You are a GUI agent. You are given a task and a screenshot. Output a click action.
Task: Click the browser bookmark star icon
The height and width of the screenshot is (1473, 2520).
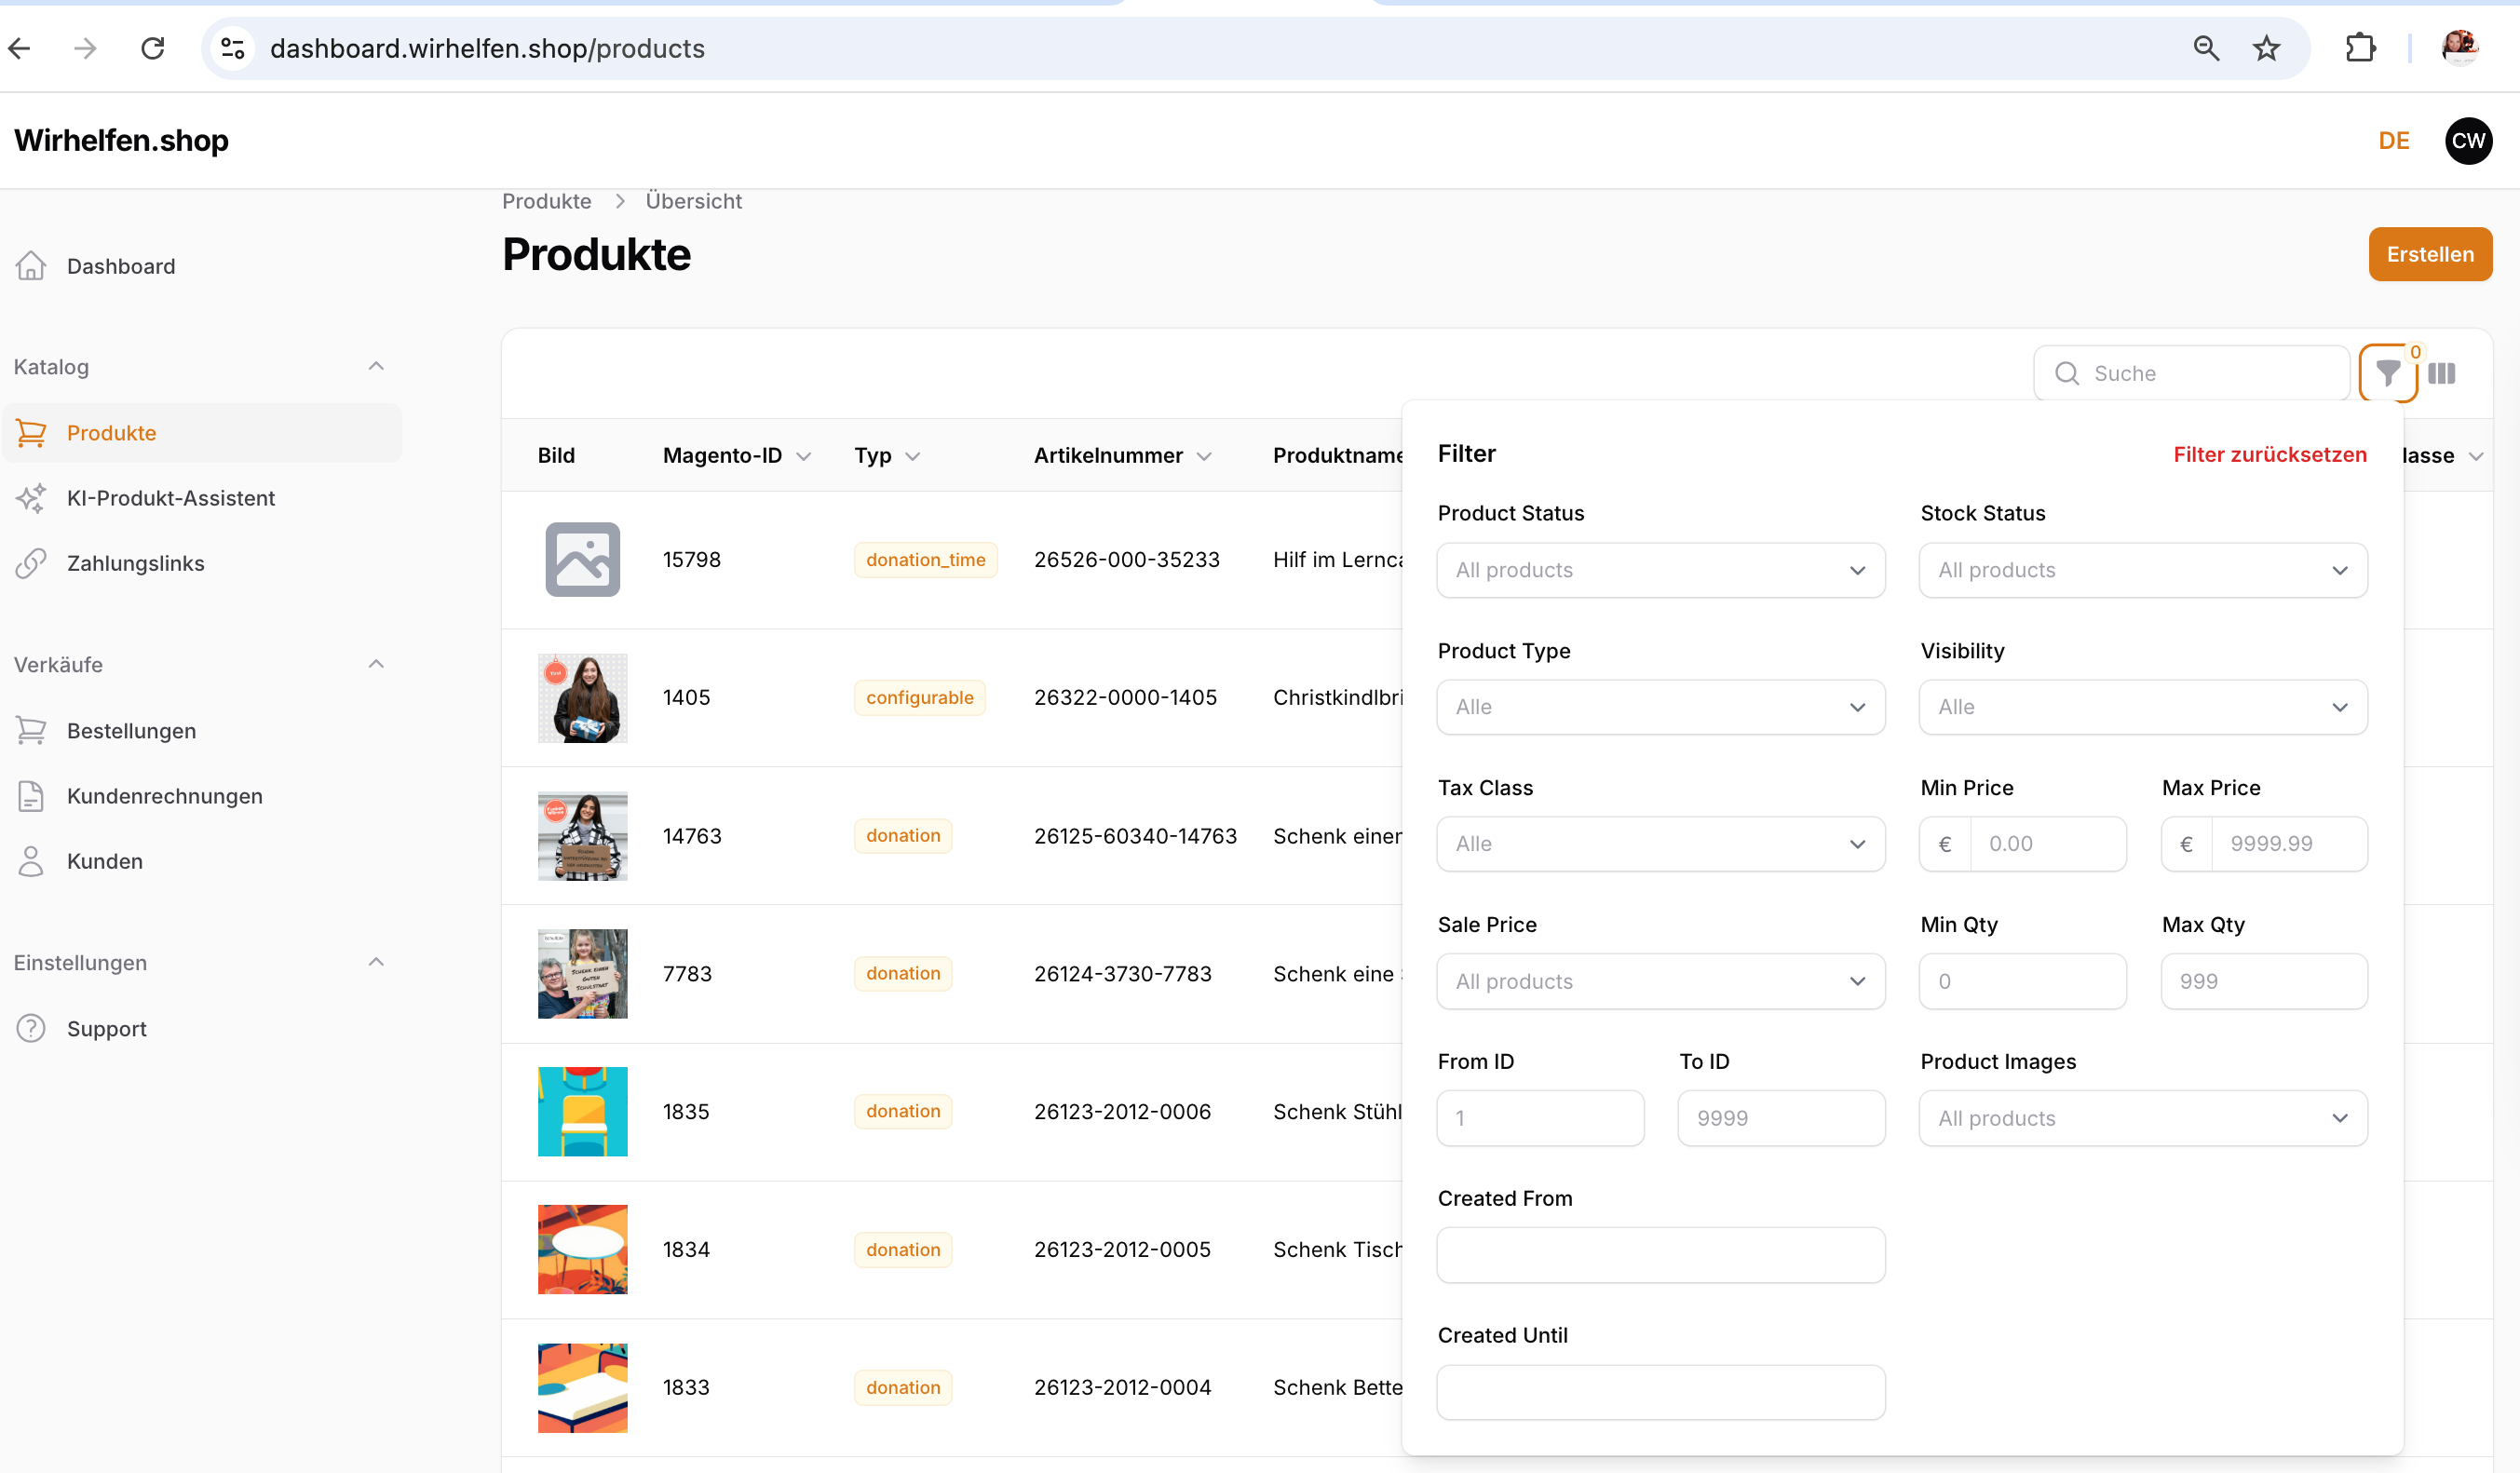(x=2266, y=48)
